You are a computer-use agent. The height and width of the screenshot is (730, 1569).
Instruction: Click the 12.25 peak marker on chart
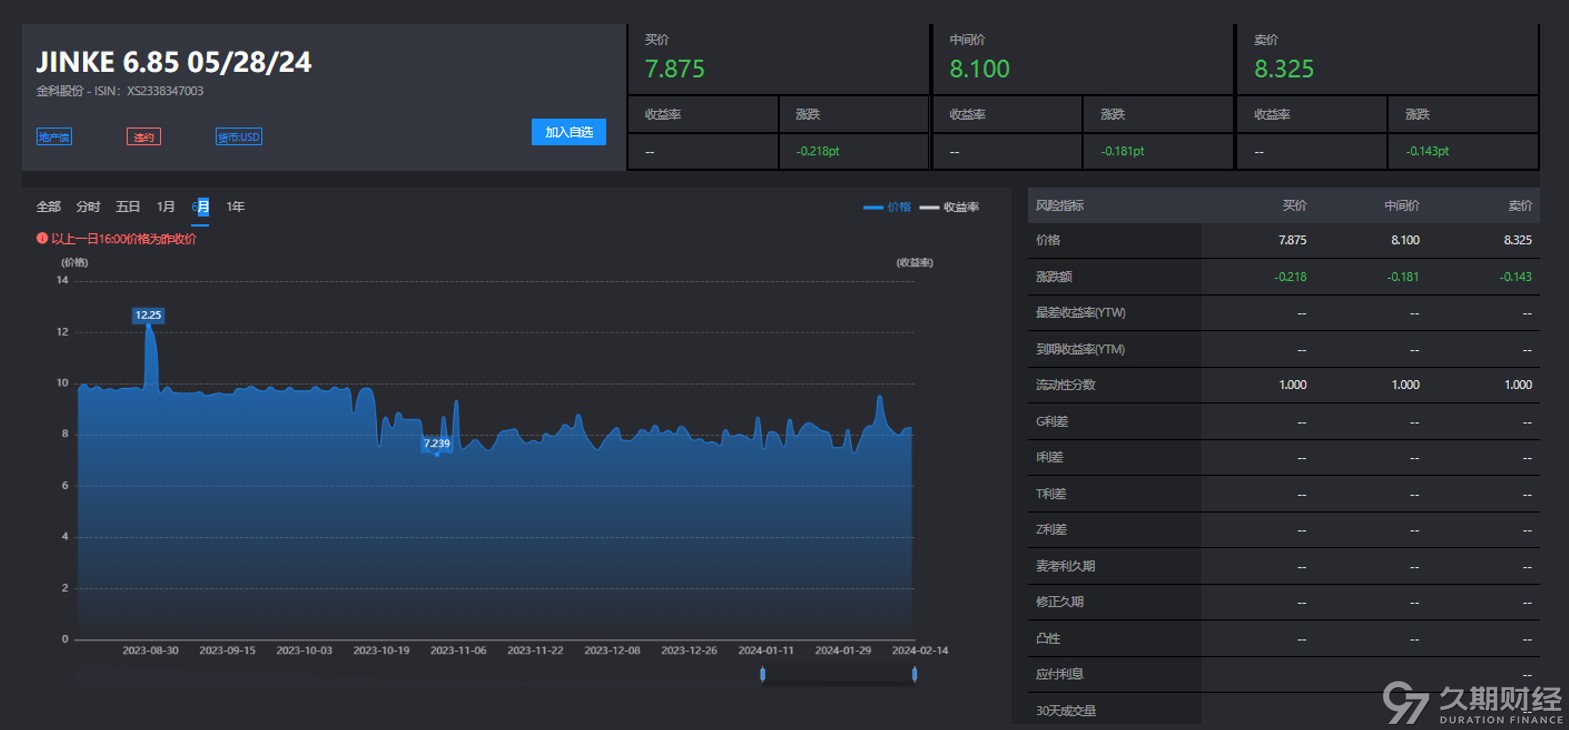(148, 315)
